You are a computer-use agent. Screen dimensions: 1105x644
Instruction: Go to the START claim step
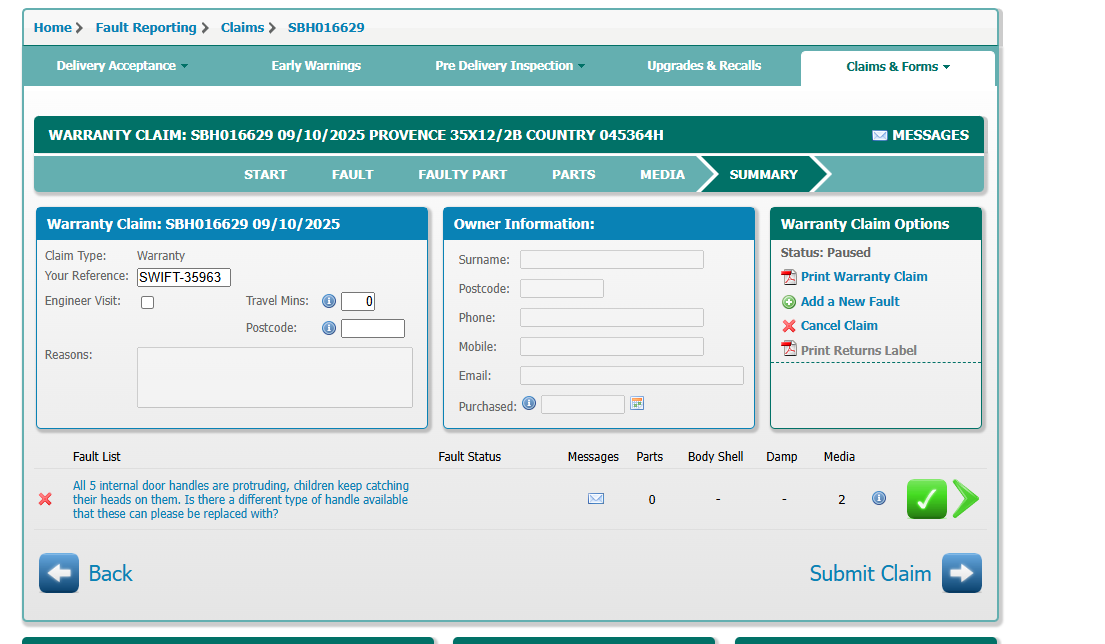tap(265, 175)
